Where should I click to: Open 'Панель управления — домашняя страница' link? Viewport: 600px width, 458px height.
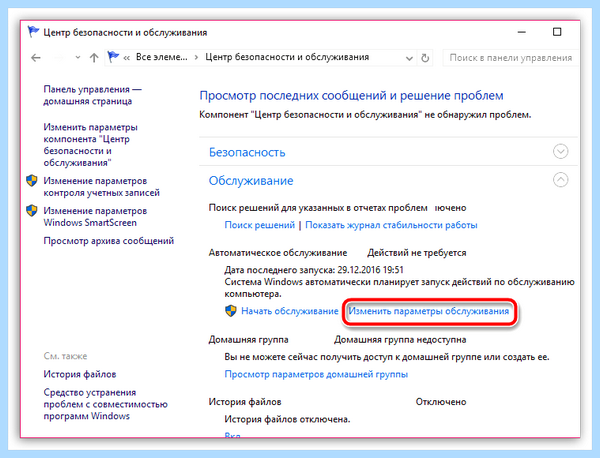pyautogui.click(x=92, y=95)
